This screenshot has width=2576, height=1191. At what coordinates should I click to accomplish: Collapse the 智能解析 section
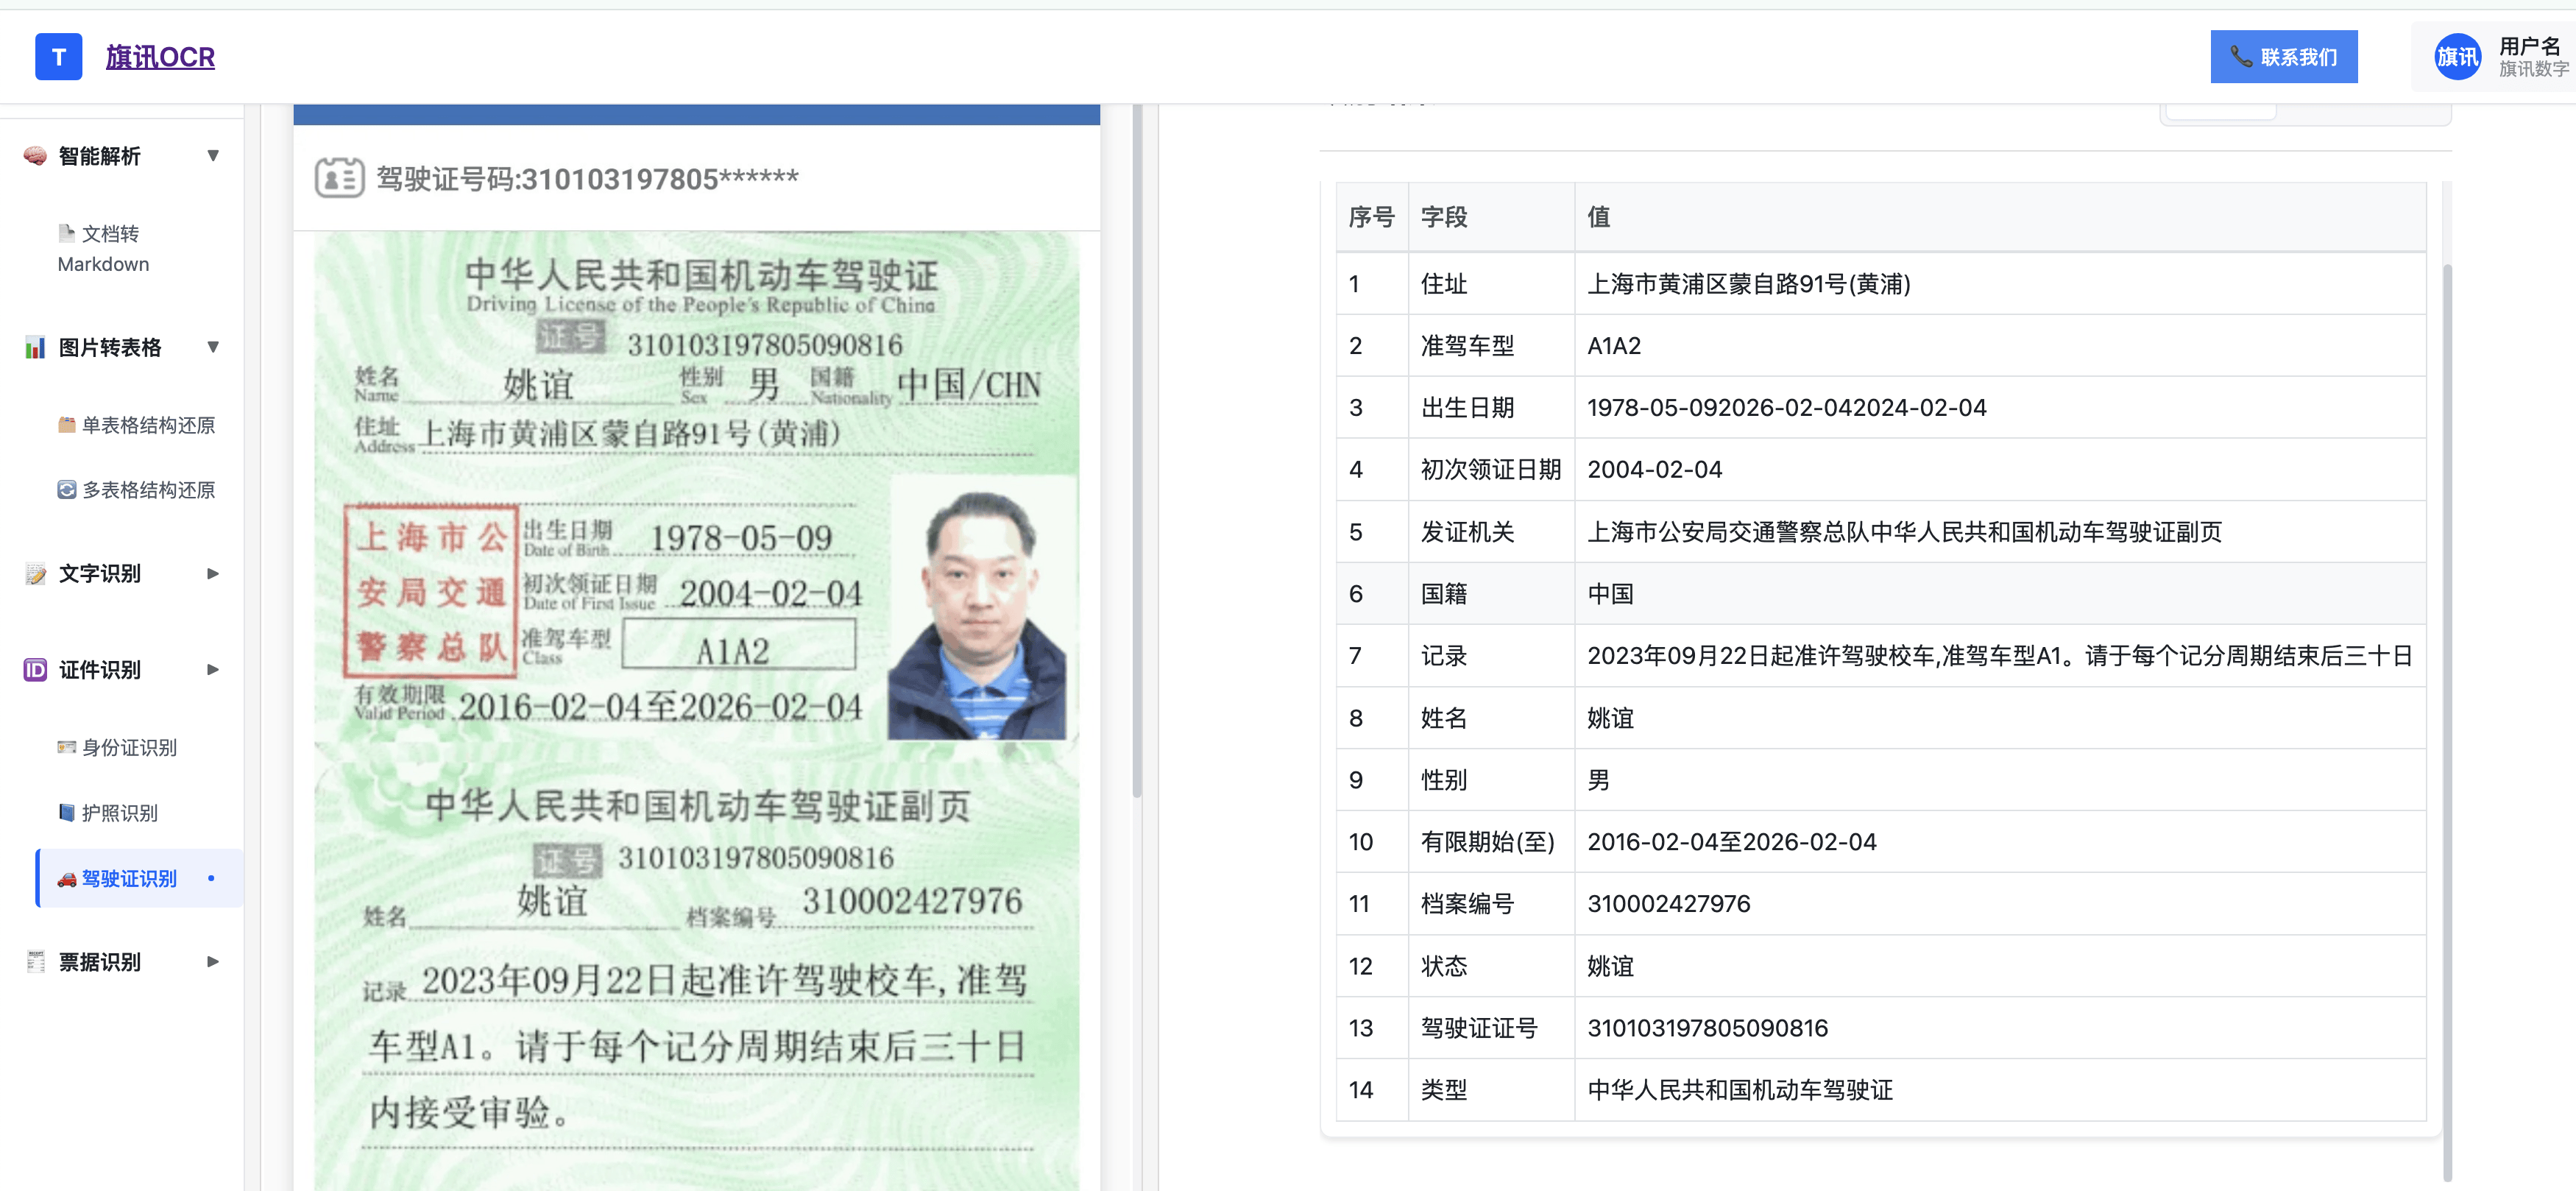coord(212,155)
